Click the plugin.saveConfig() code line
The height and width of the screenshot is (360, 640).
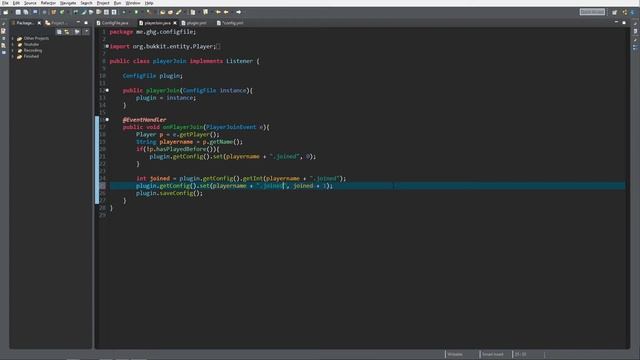169,193
